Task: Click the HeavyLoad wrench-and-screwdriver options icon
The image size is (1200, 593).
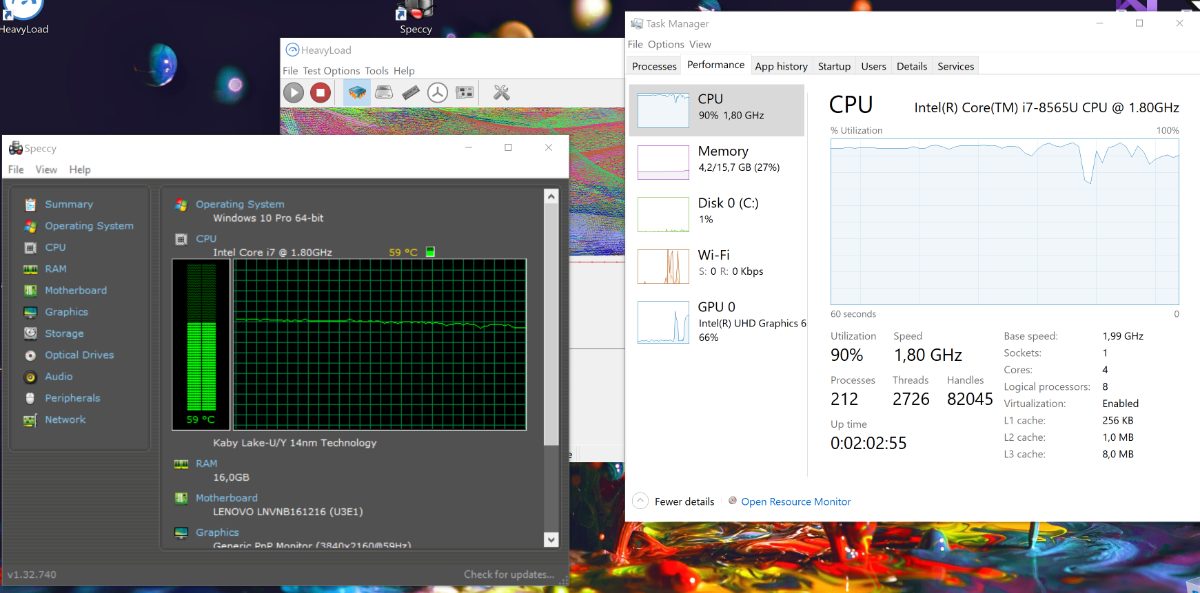Action: point(501,93)
